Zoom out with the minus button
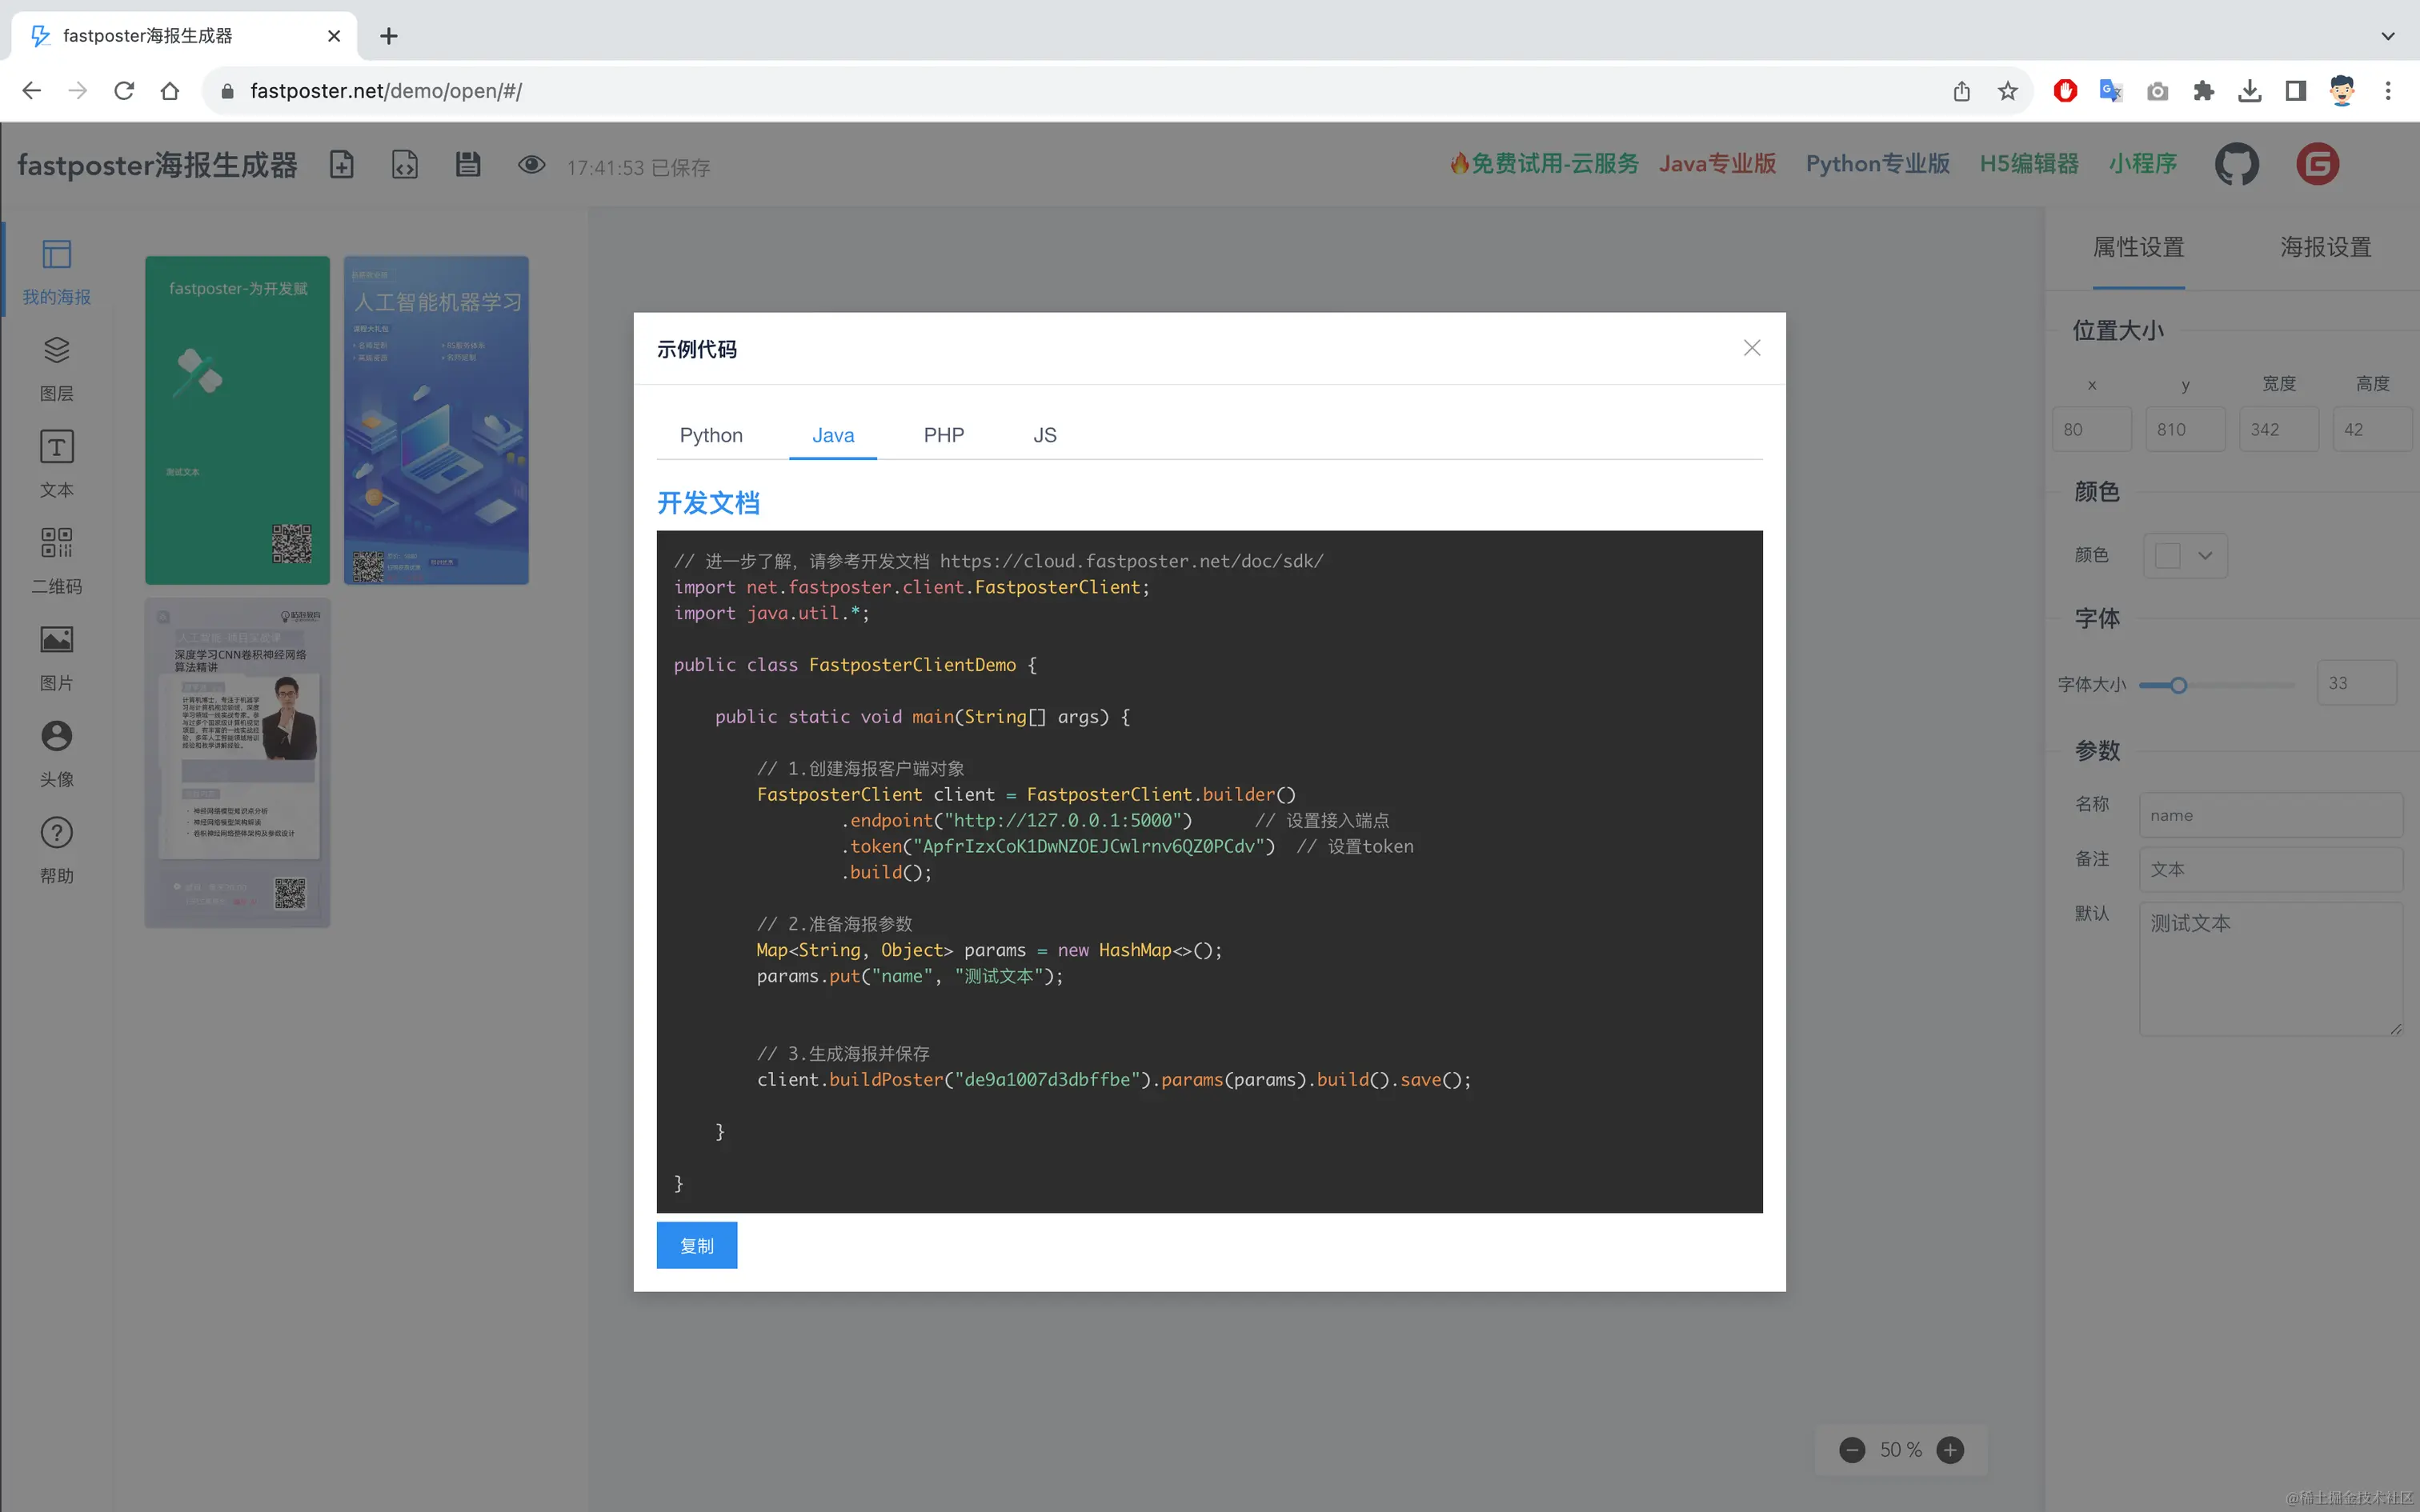 [x=1852, y=1450]
